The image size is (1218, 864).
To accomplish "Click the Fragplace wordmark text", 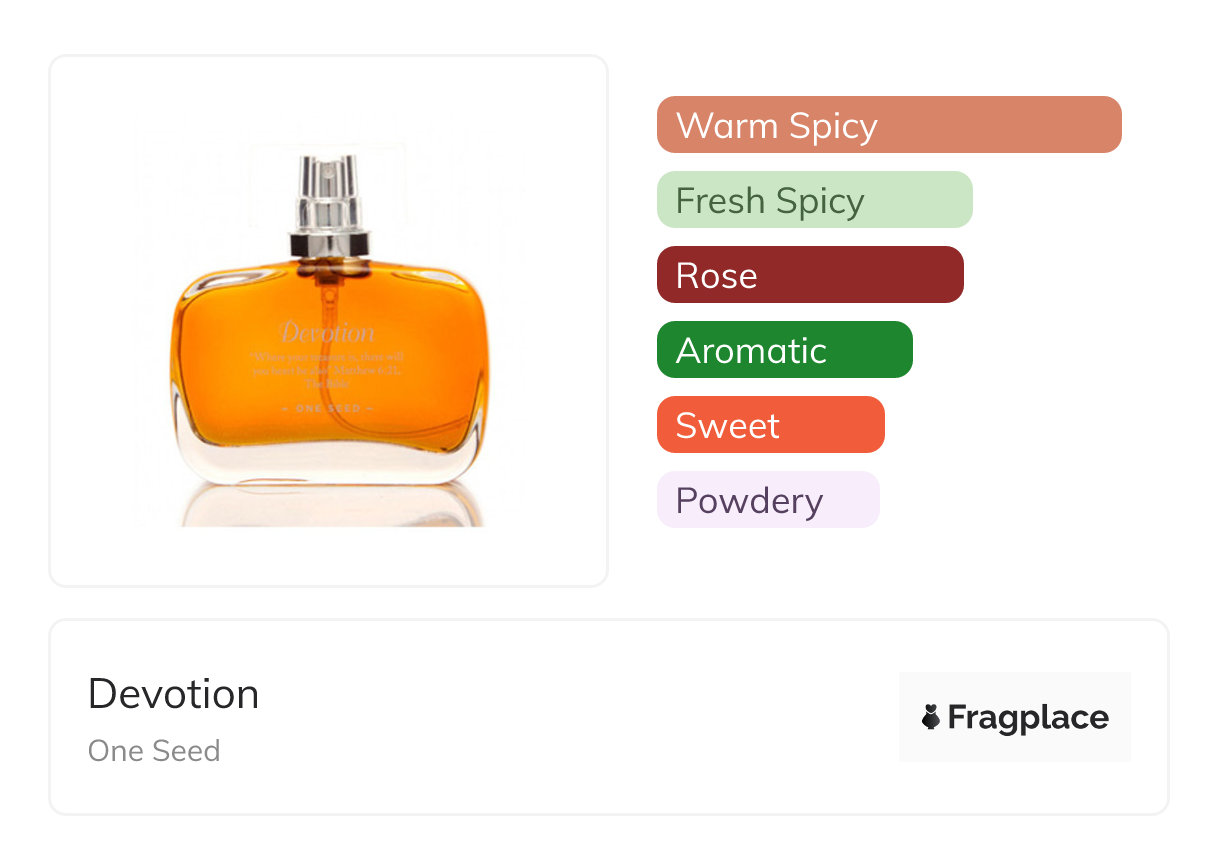I will tap(1028, 718).
